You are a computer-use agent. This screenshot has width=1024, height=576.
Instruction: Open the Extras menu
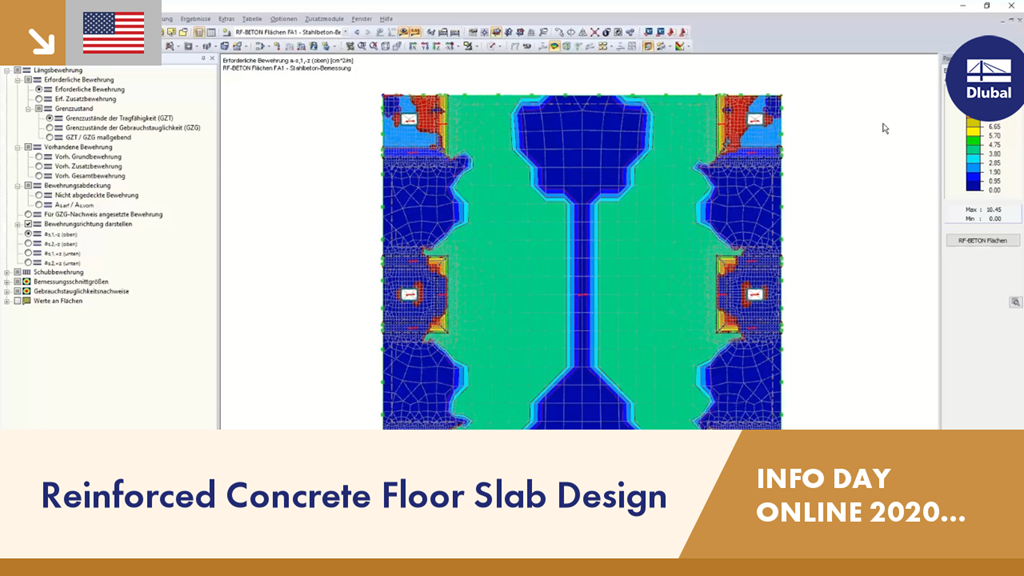(227, 19)
